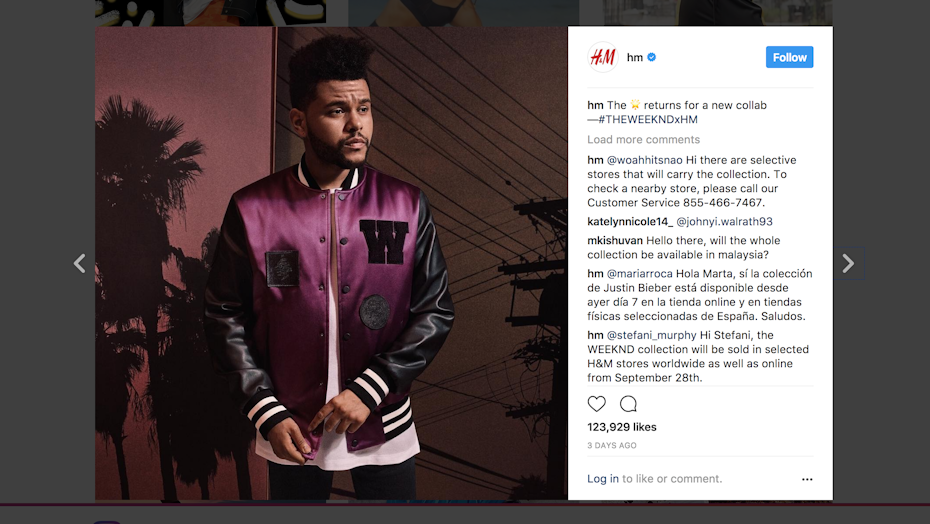The height and width of the screenshot is (524, 930).
Task: View the 123,929 likes count
Action: [622, 427]
